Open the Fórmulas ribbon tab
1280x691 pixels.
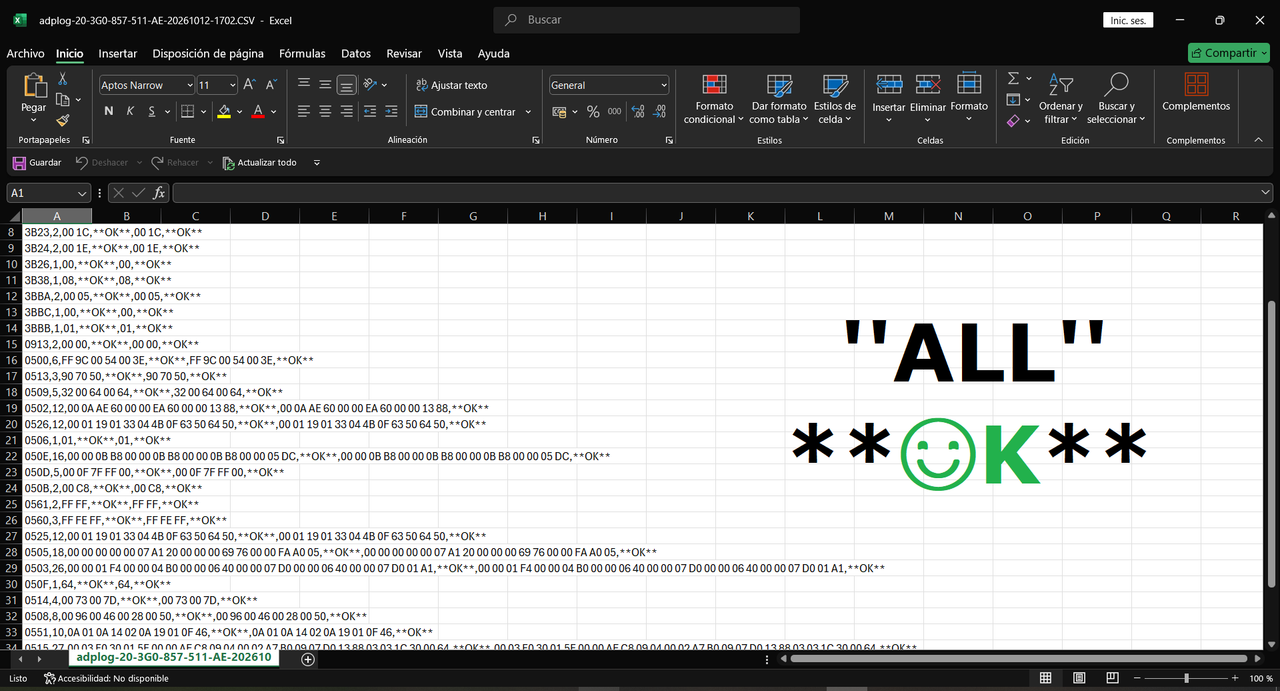pyautogui.click(x=302, y=54)
